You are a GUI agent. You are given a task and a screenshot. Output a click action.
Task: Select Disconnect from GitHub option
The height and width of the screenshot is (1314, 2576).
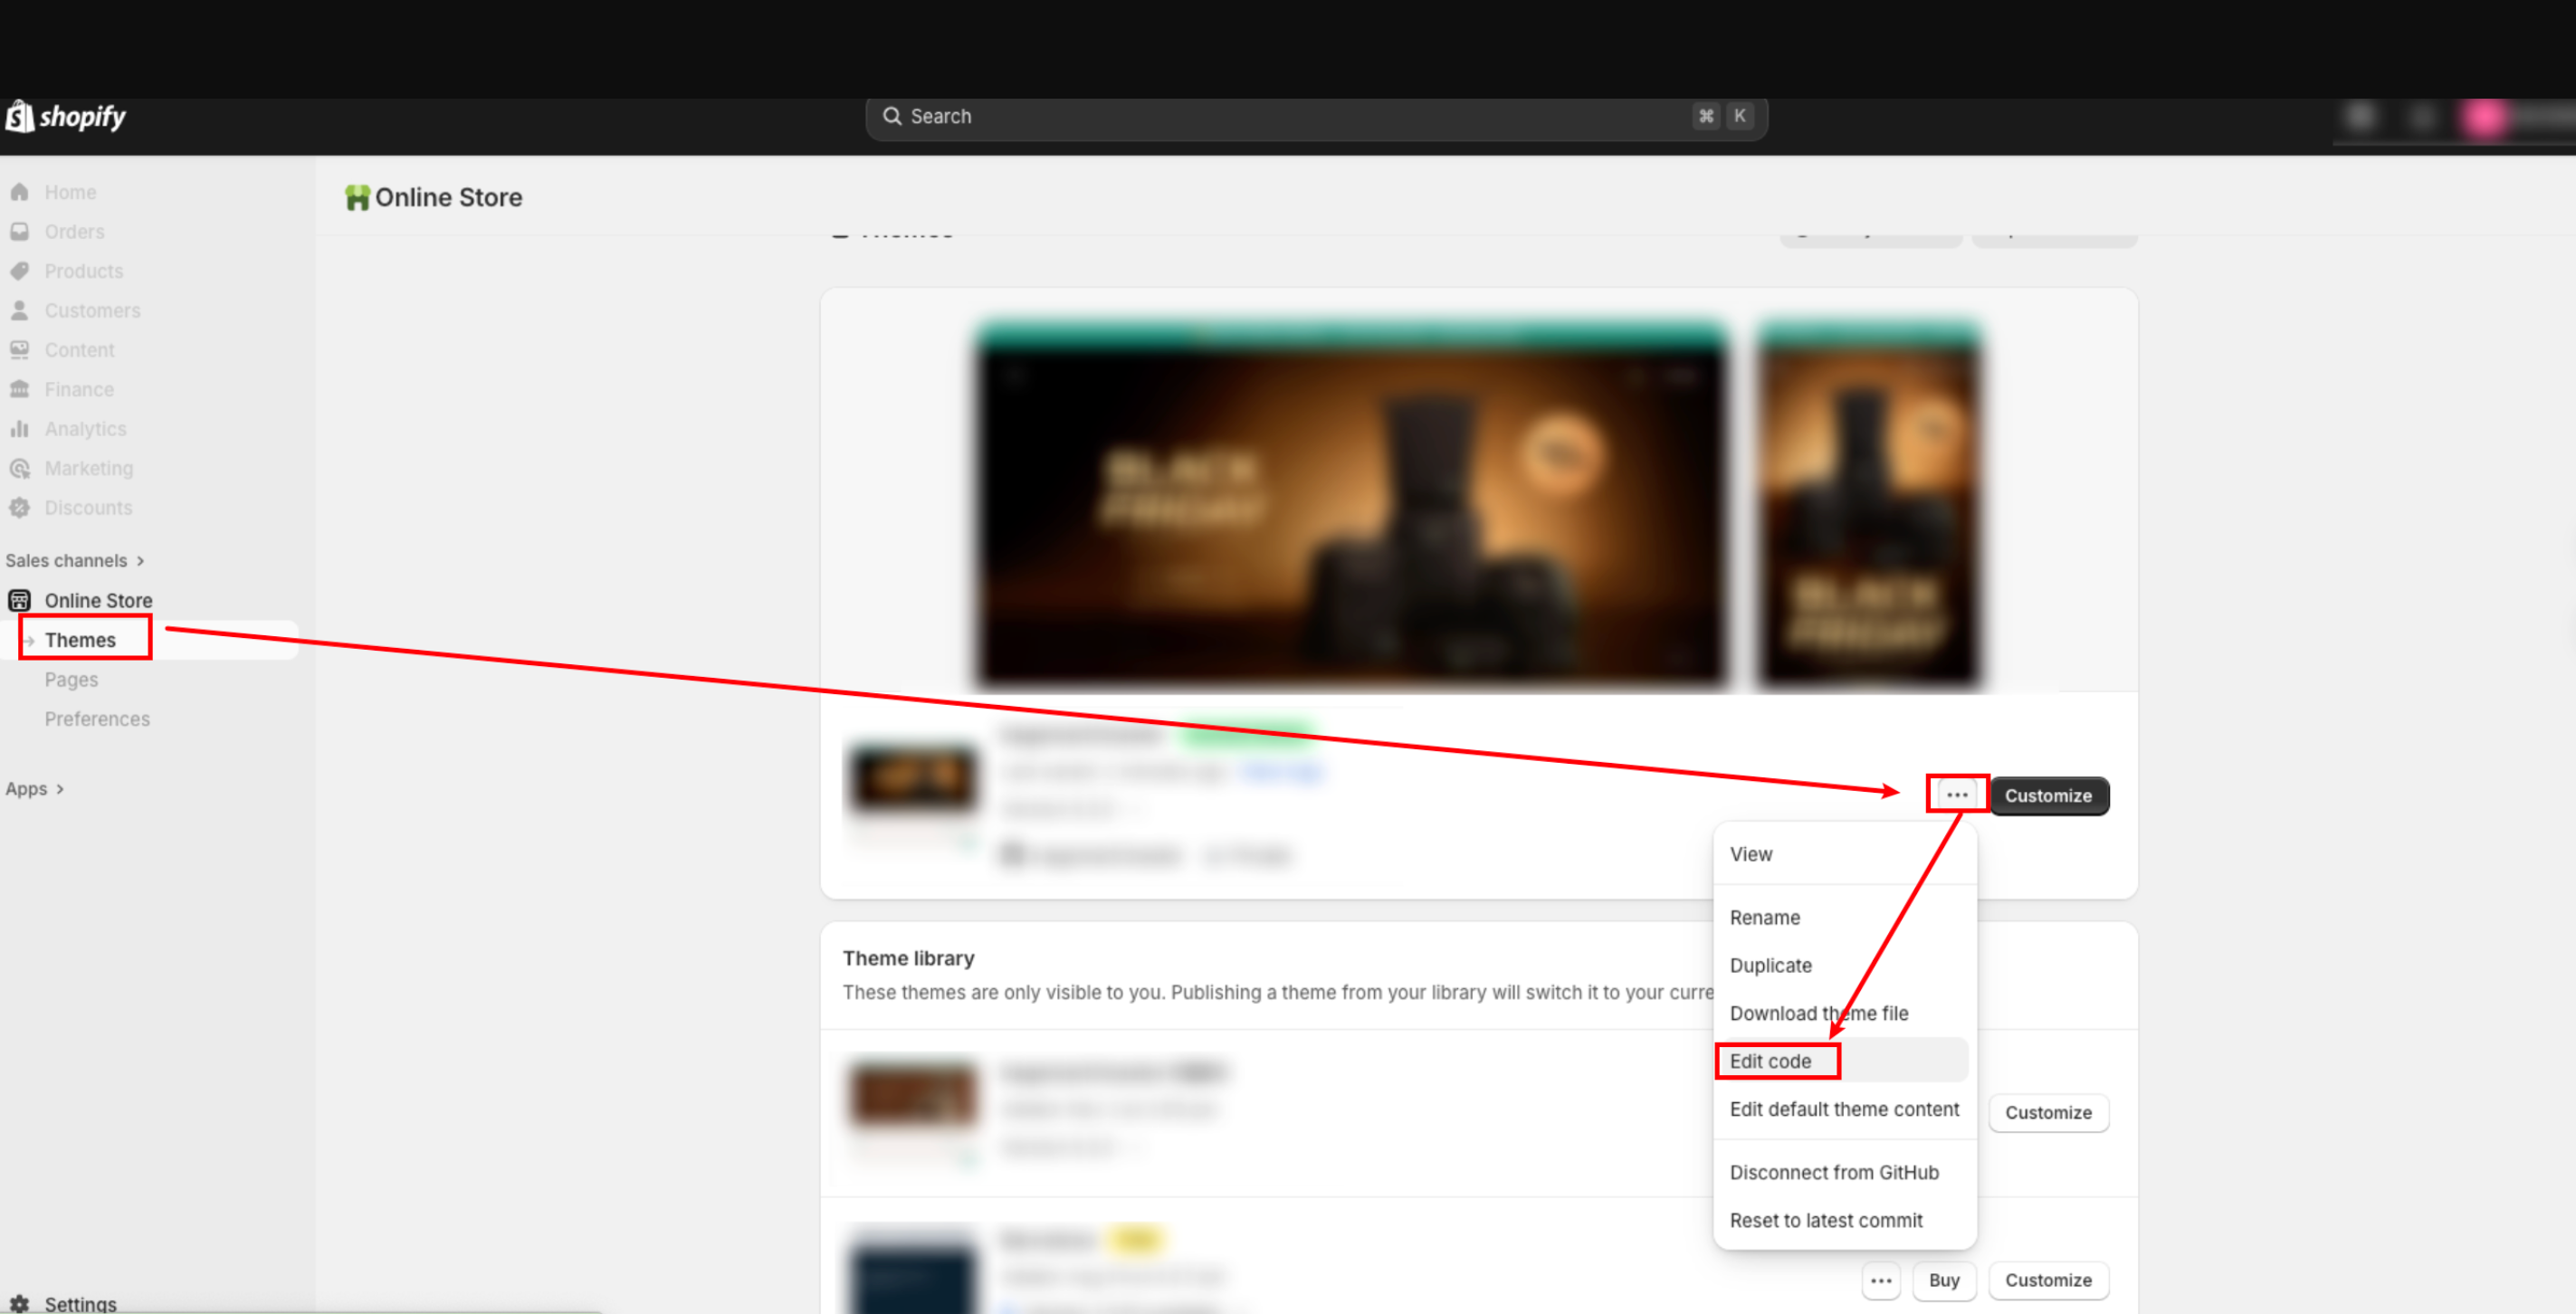1833,1172
